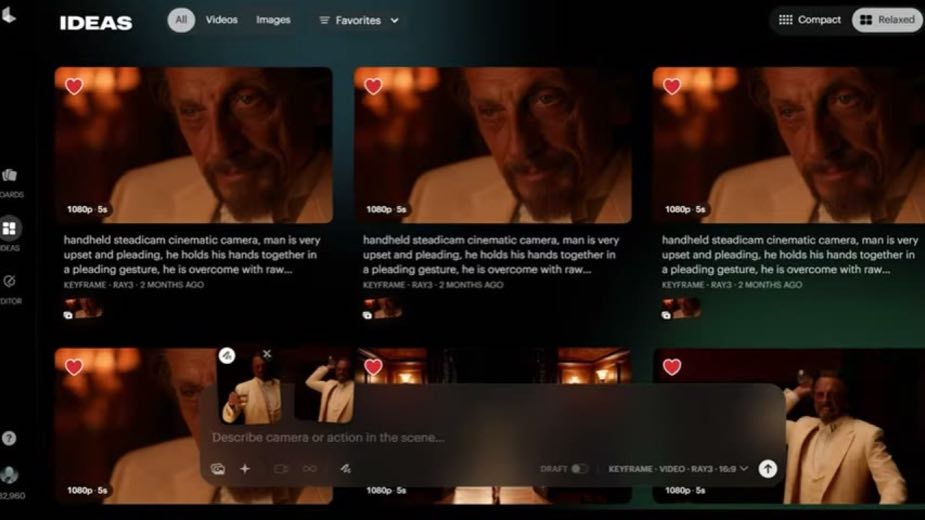The image size is (925, 520).
Task: Click 'KEYFRAME · RAY3 · 2 MONTHS AGO' under first card
Action: click(134, 285)
